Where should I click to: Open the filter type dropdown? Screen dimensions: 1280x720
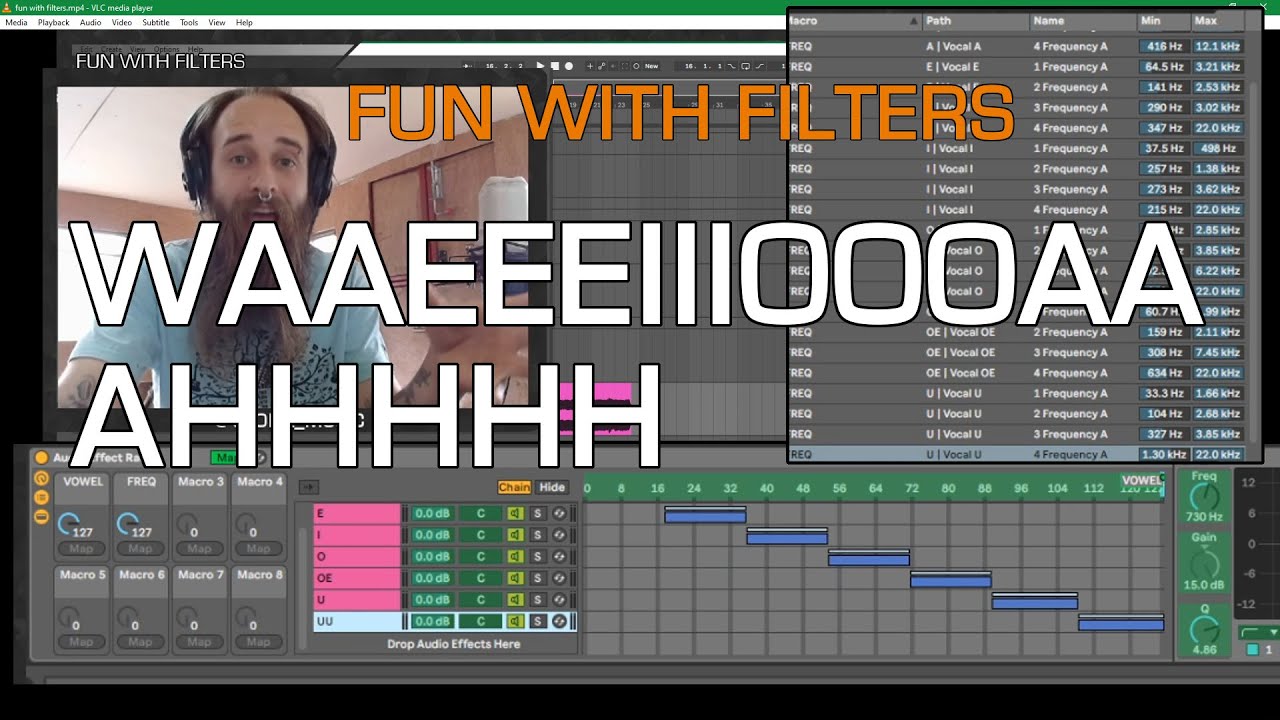(1259, 632)
